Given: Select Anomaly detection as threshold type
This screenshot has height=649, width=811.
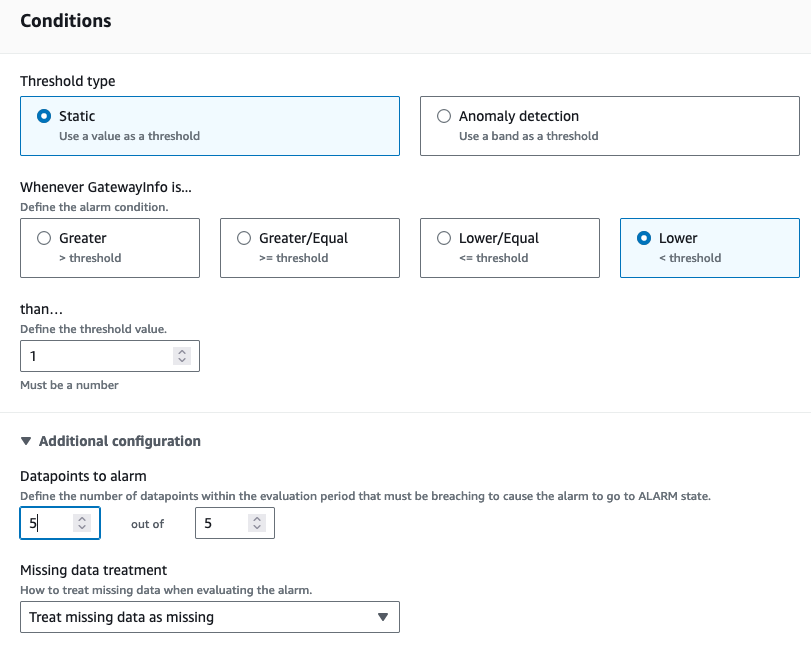Looking at the screenshot, I should tap(444, 116).
